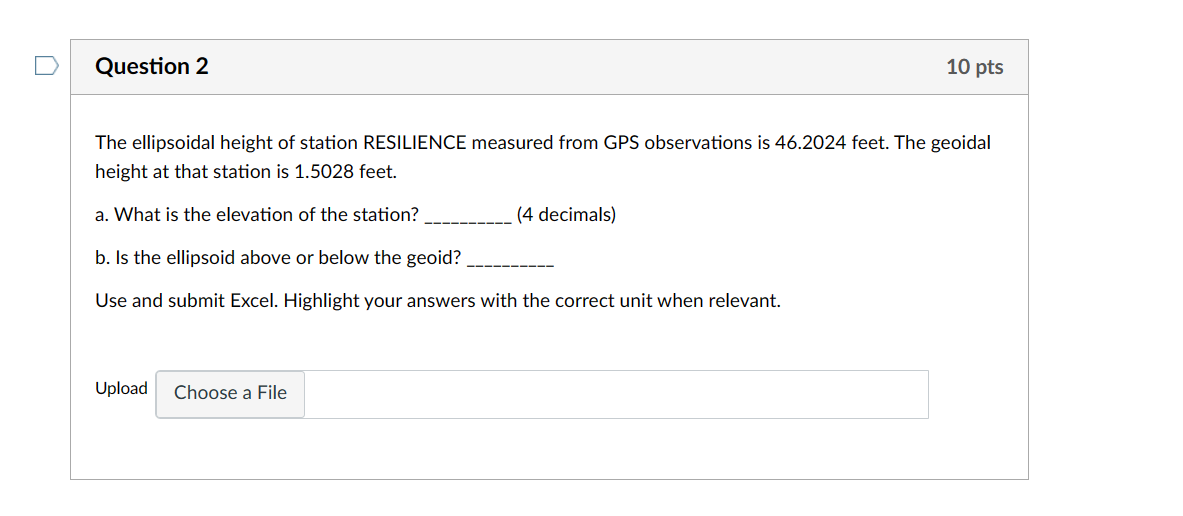Screen dimensions: 1183x516
Task: Click the 1.5028 feet value
Action: [x=345, y=172]
